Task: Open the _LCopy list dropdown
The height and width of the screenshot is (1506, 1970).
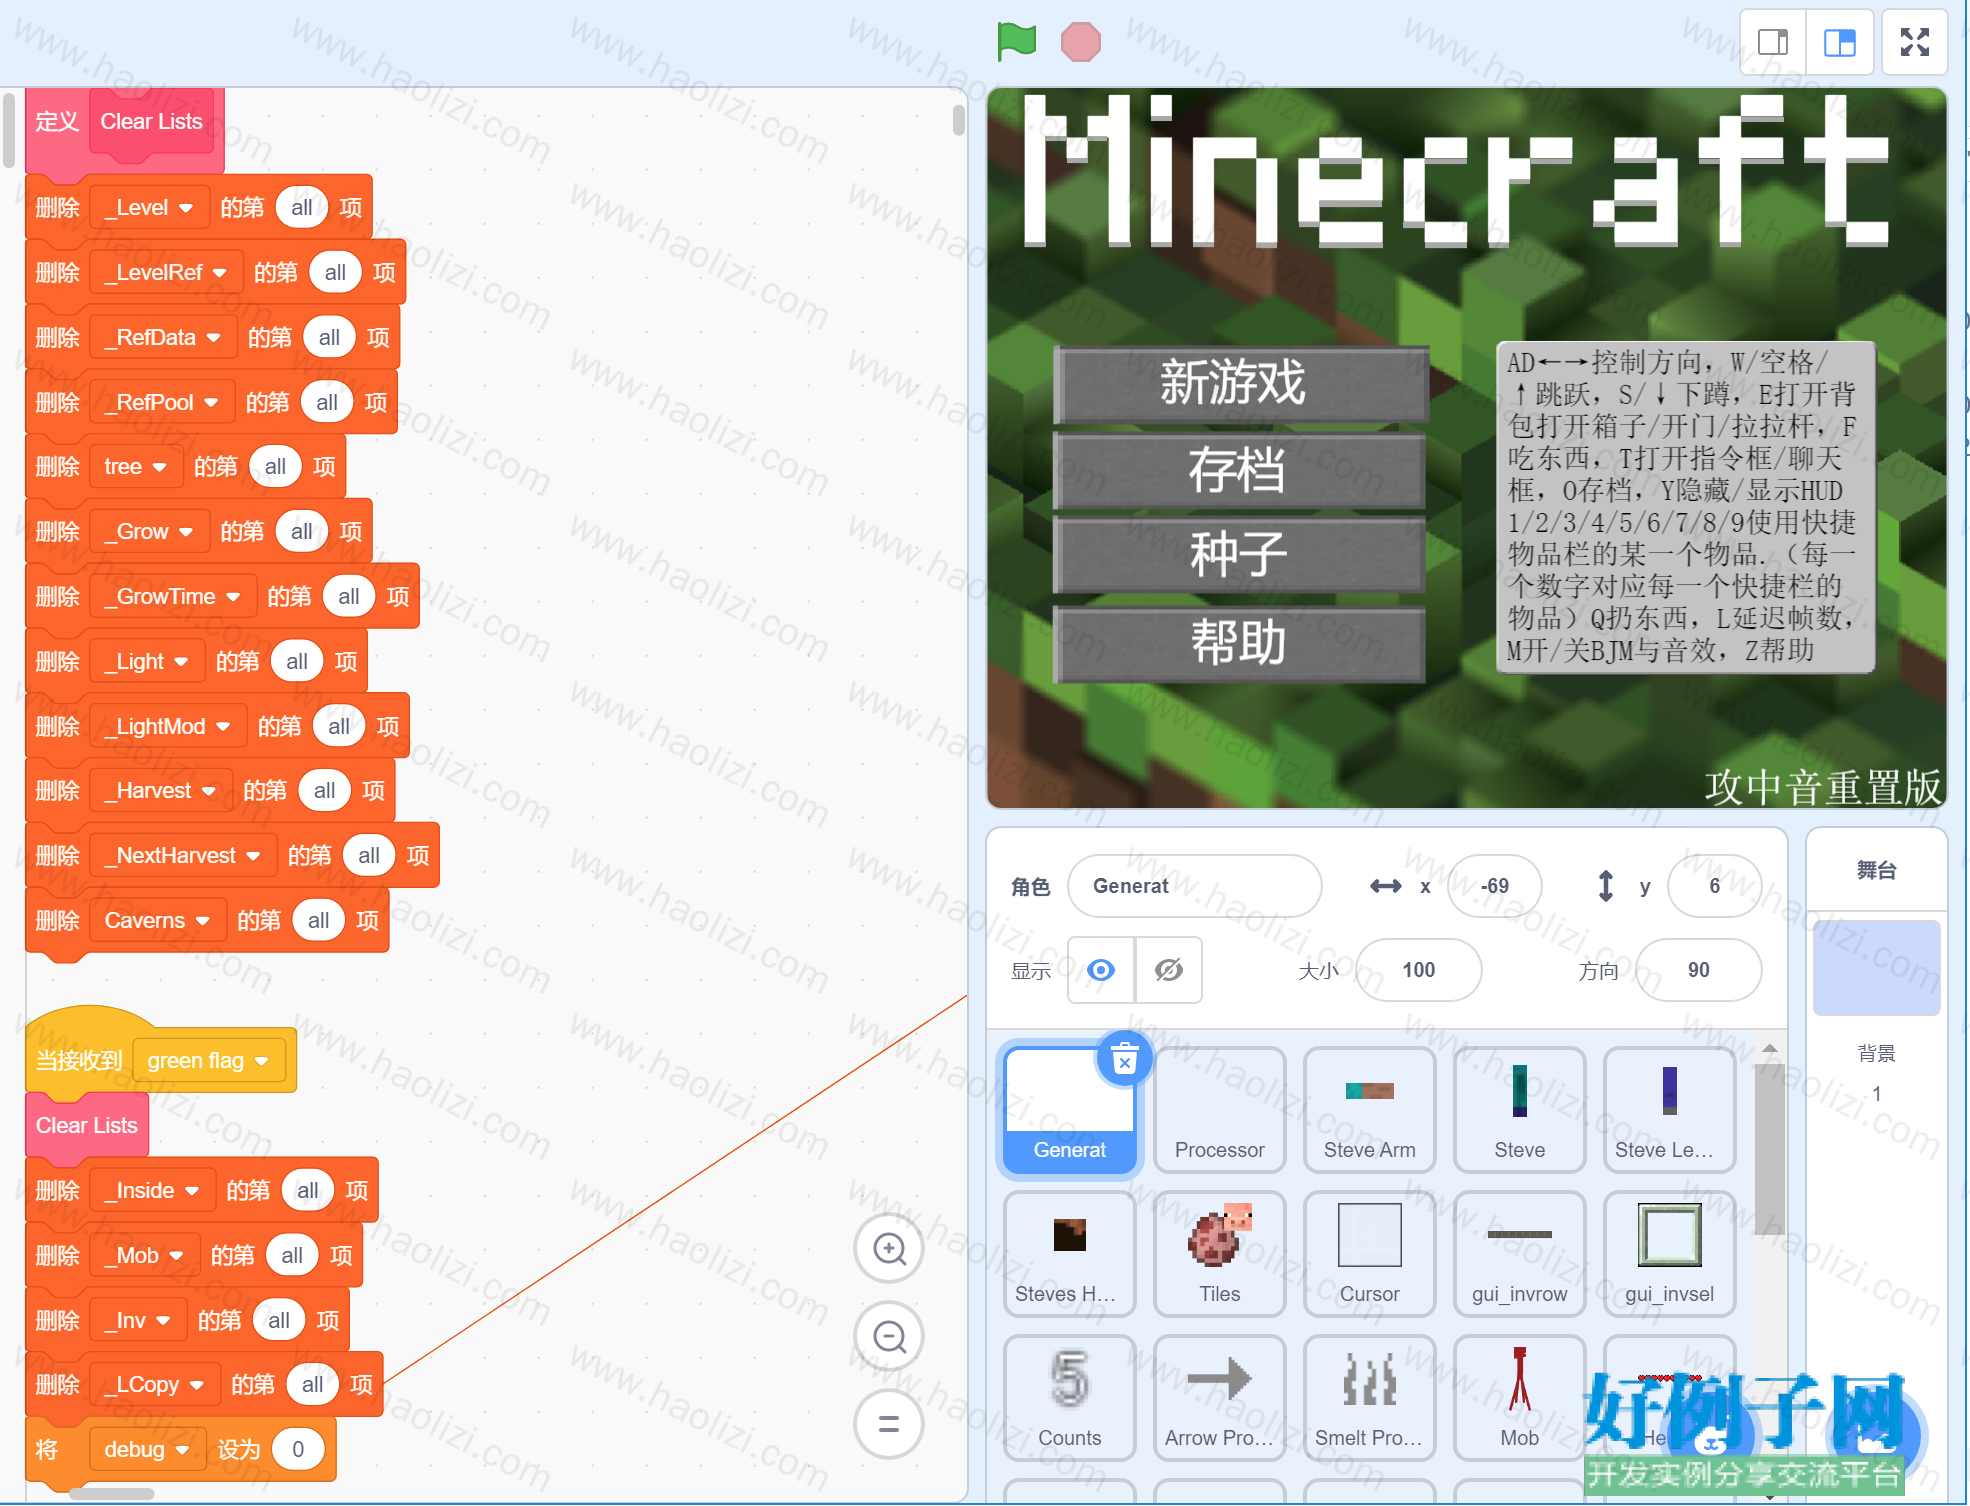Action: coord(154,1385)
